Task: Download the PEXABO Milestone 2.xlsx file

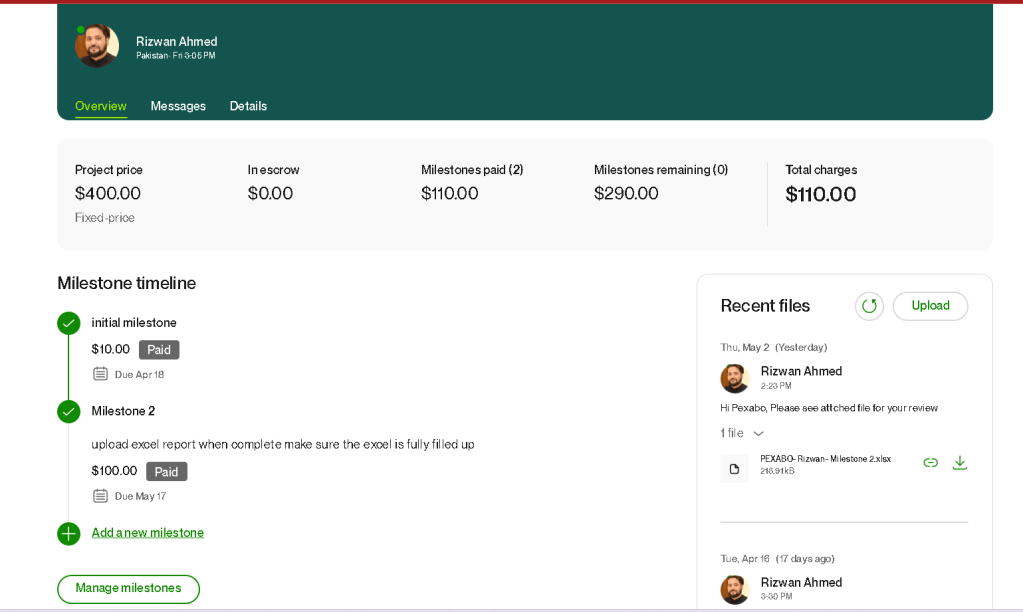Action: coord(959,463)
